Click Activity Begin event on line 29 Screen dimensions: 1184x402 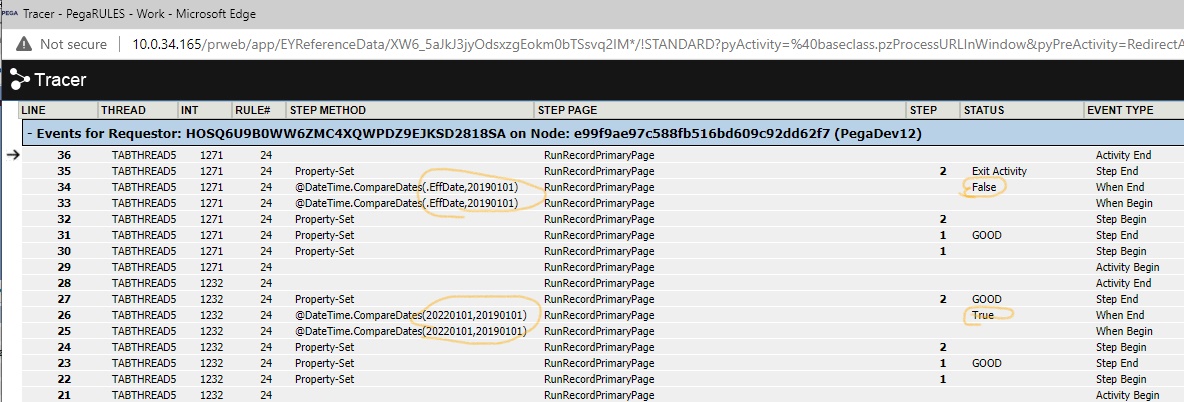tap(1127, 267)
